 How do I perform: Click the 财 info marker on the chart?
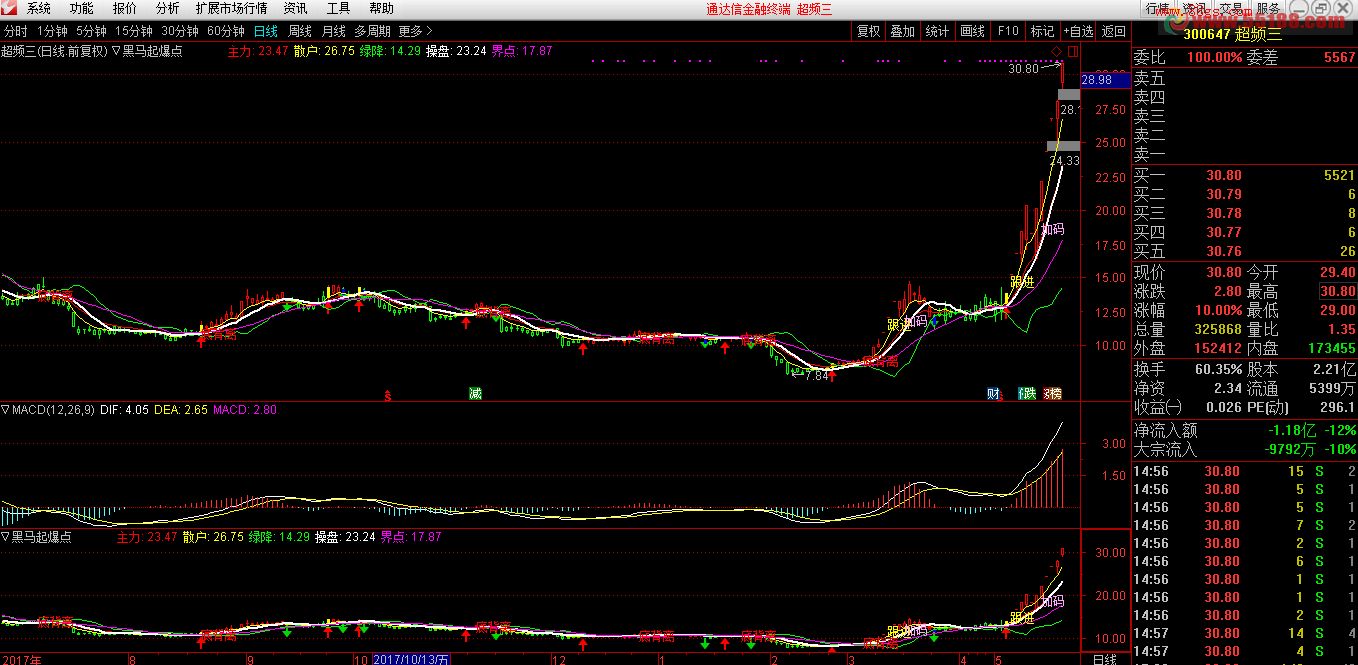click(x=993, y=394)
